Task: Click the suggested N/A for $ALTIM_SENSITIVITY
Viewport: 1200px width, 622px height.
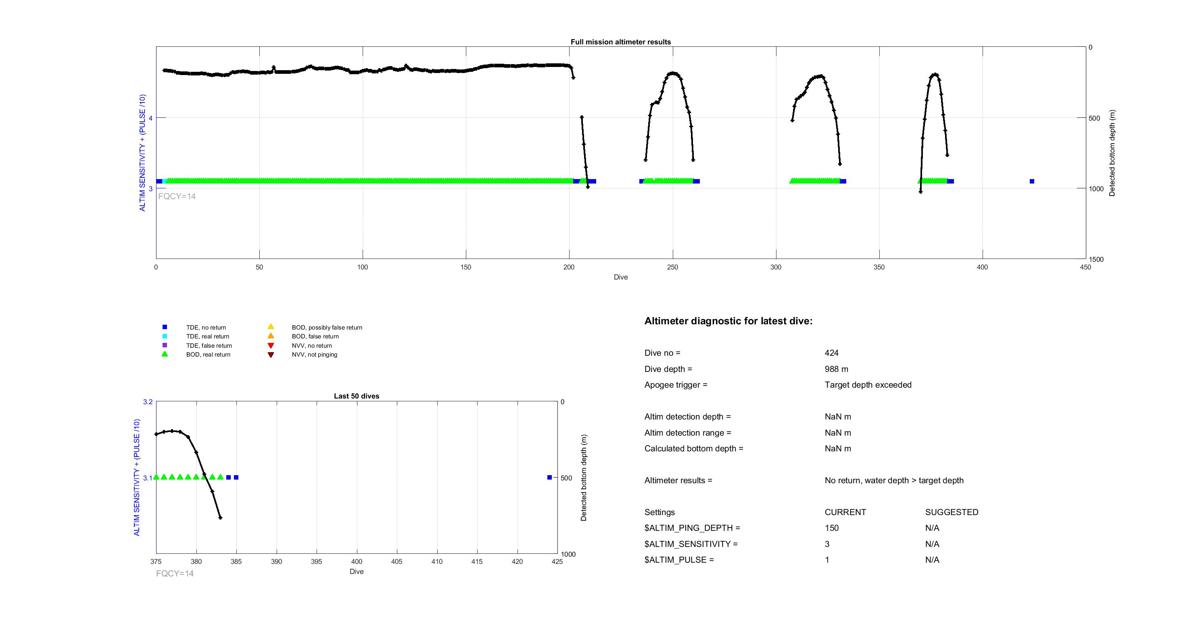Action: pos(932,544)
